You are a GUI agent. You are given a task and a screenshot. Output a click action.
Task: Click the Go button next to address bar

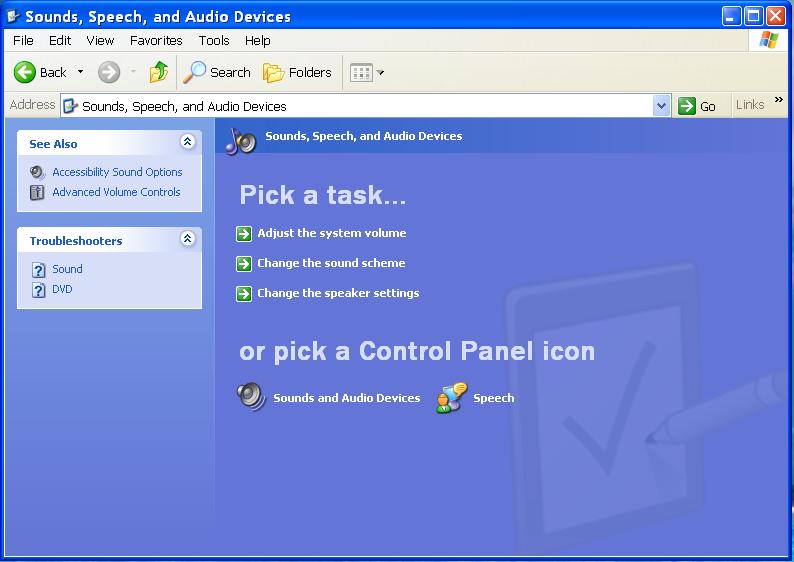[698, 106]
